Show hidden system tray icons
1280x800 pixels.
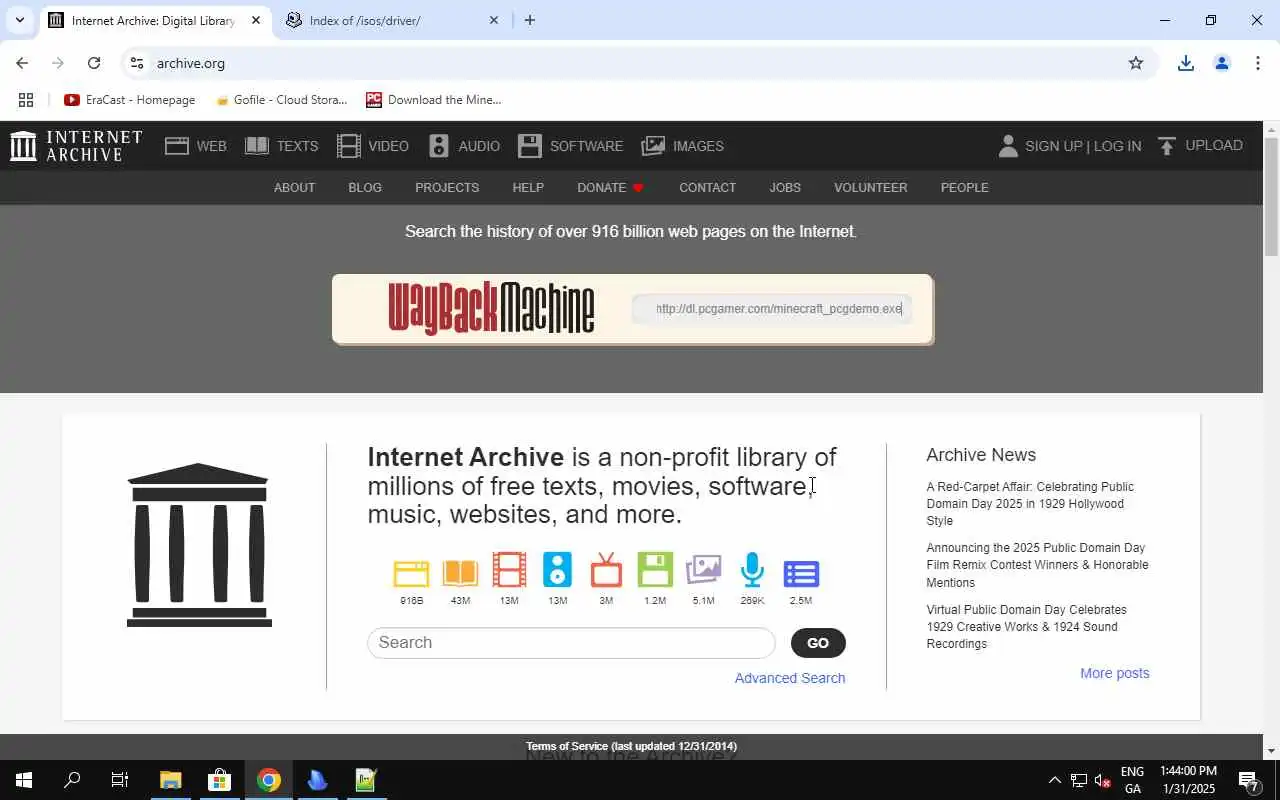tap(1054, 780)
